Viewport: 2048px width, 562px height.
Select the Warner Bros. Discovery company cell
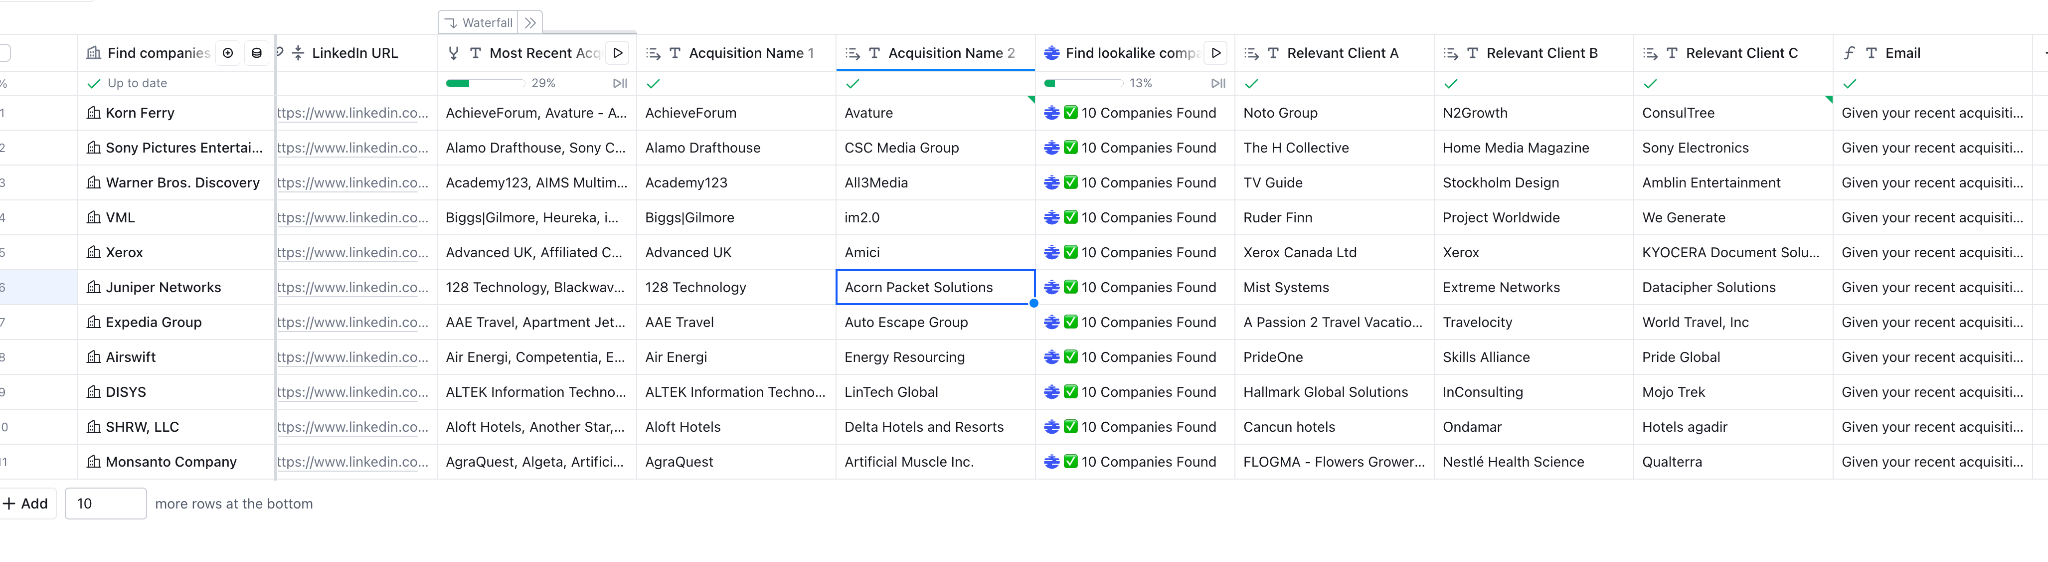click(175, 183)
